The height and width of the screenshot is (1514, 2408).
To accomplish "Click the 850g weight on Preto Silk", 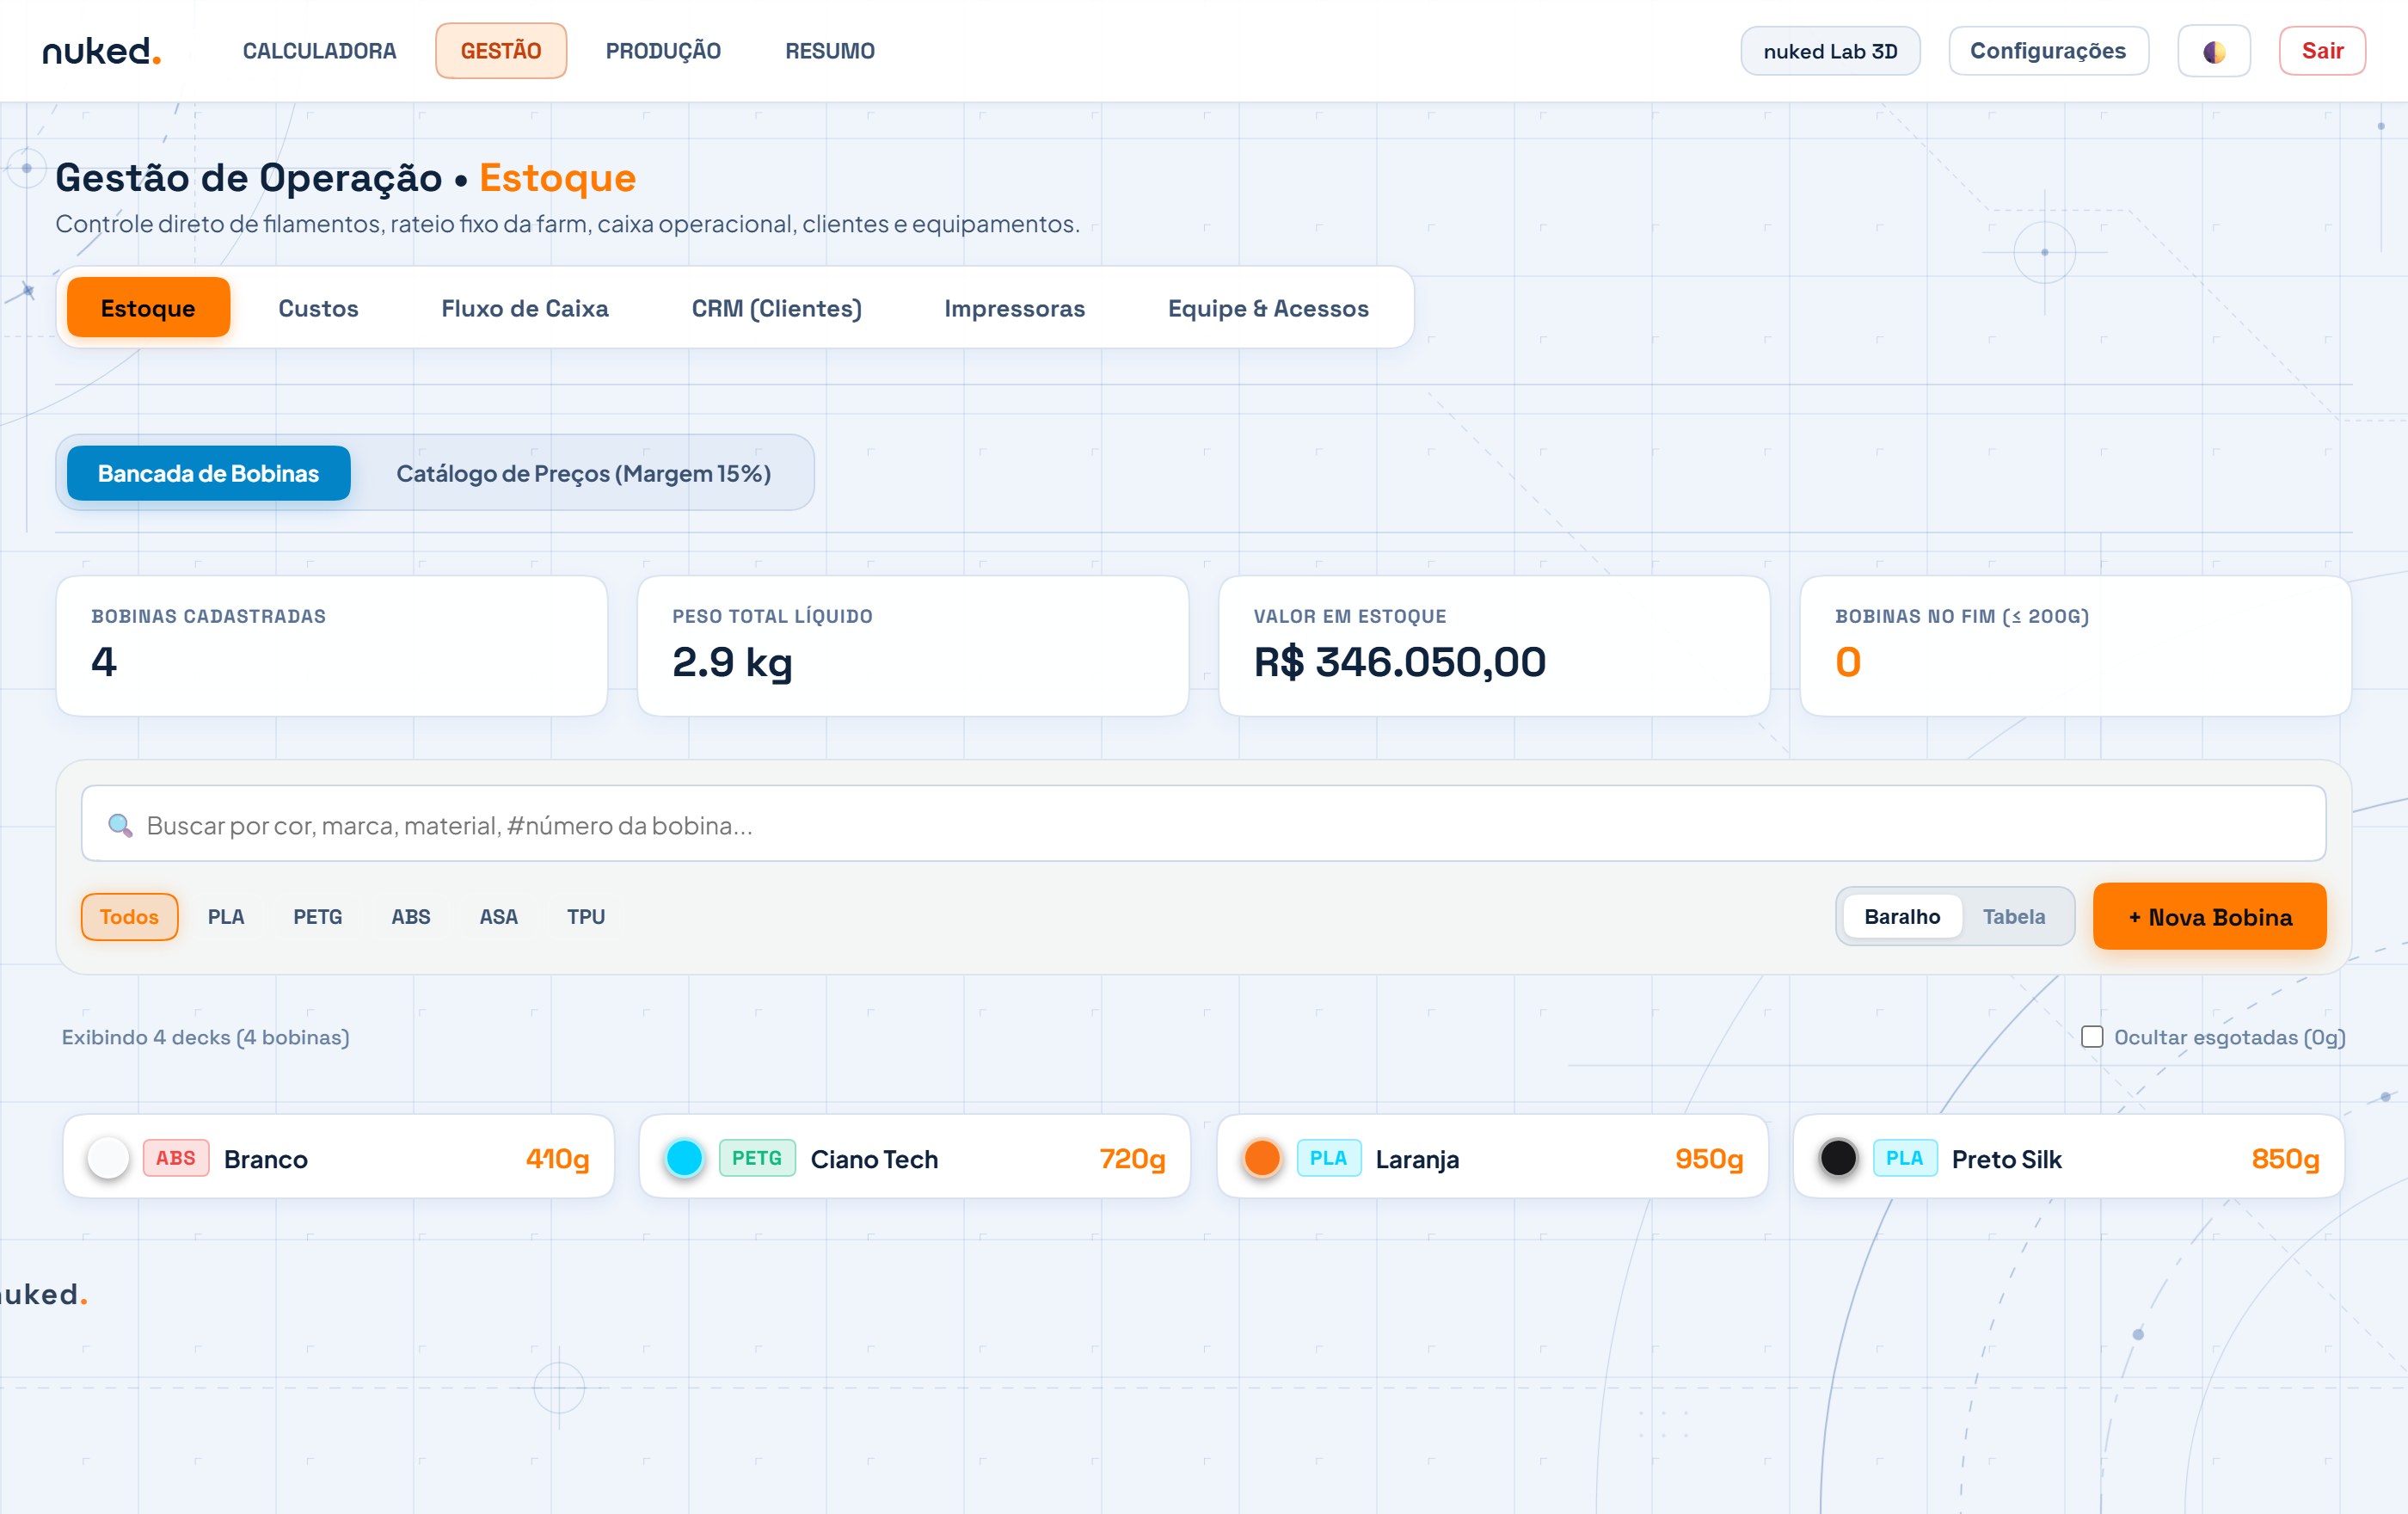I will [2285, 1159].
